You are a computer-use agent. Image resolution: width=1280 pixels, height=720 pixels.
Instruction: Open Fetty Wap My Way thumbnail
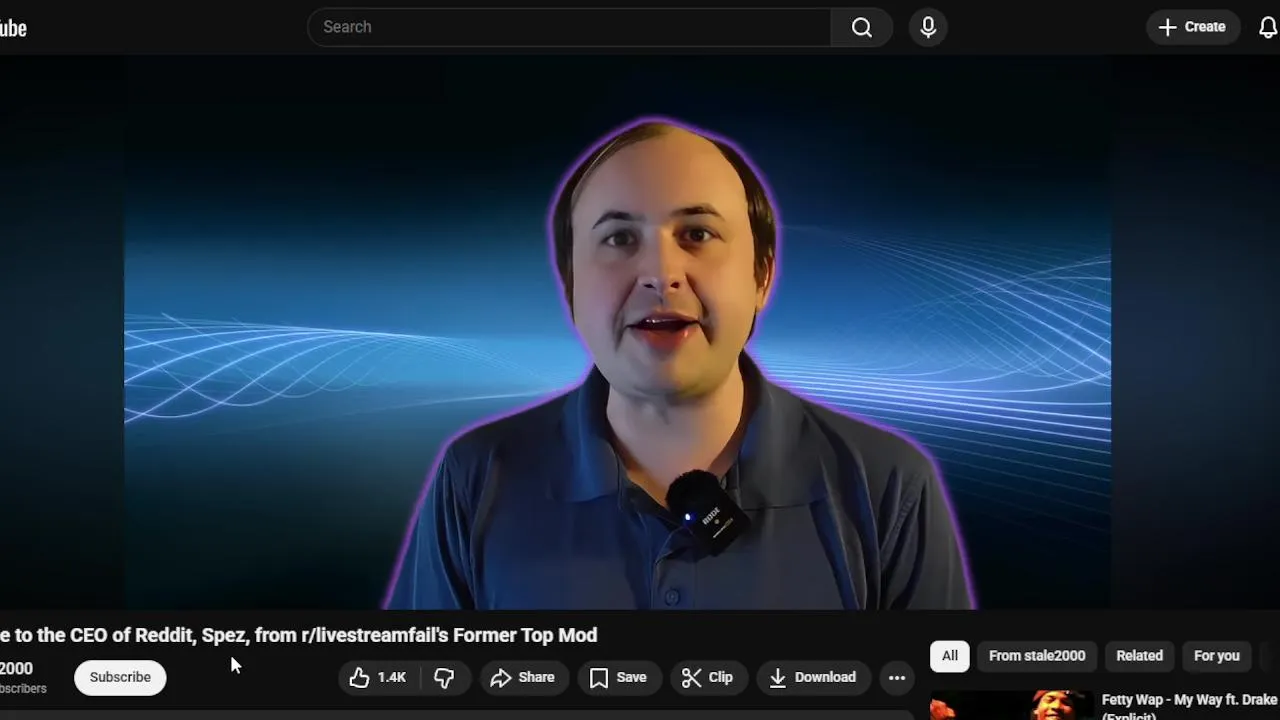click(1011, 706)
